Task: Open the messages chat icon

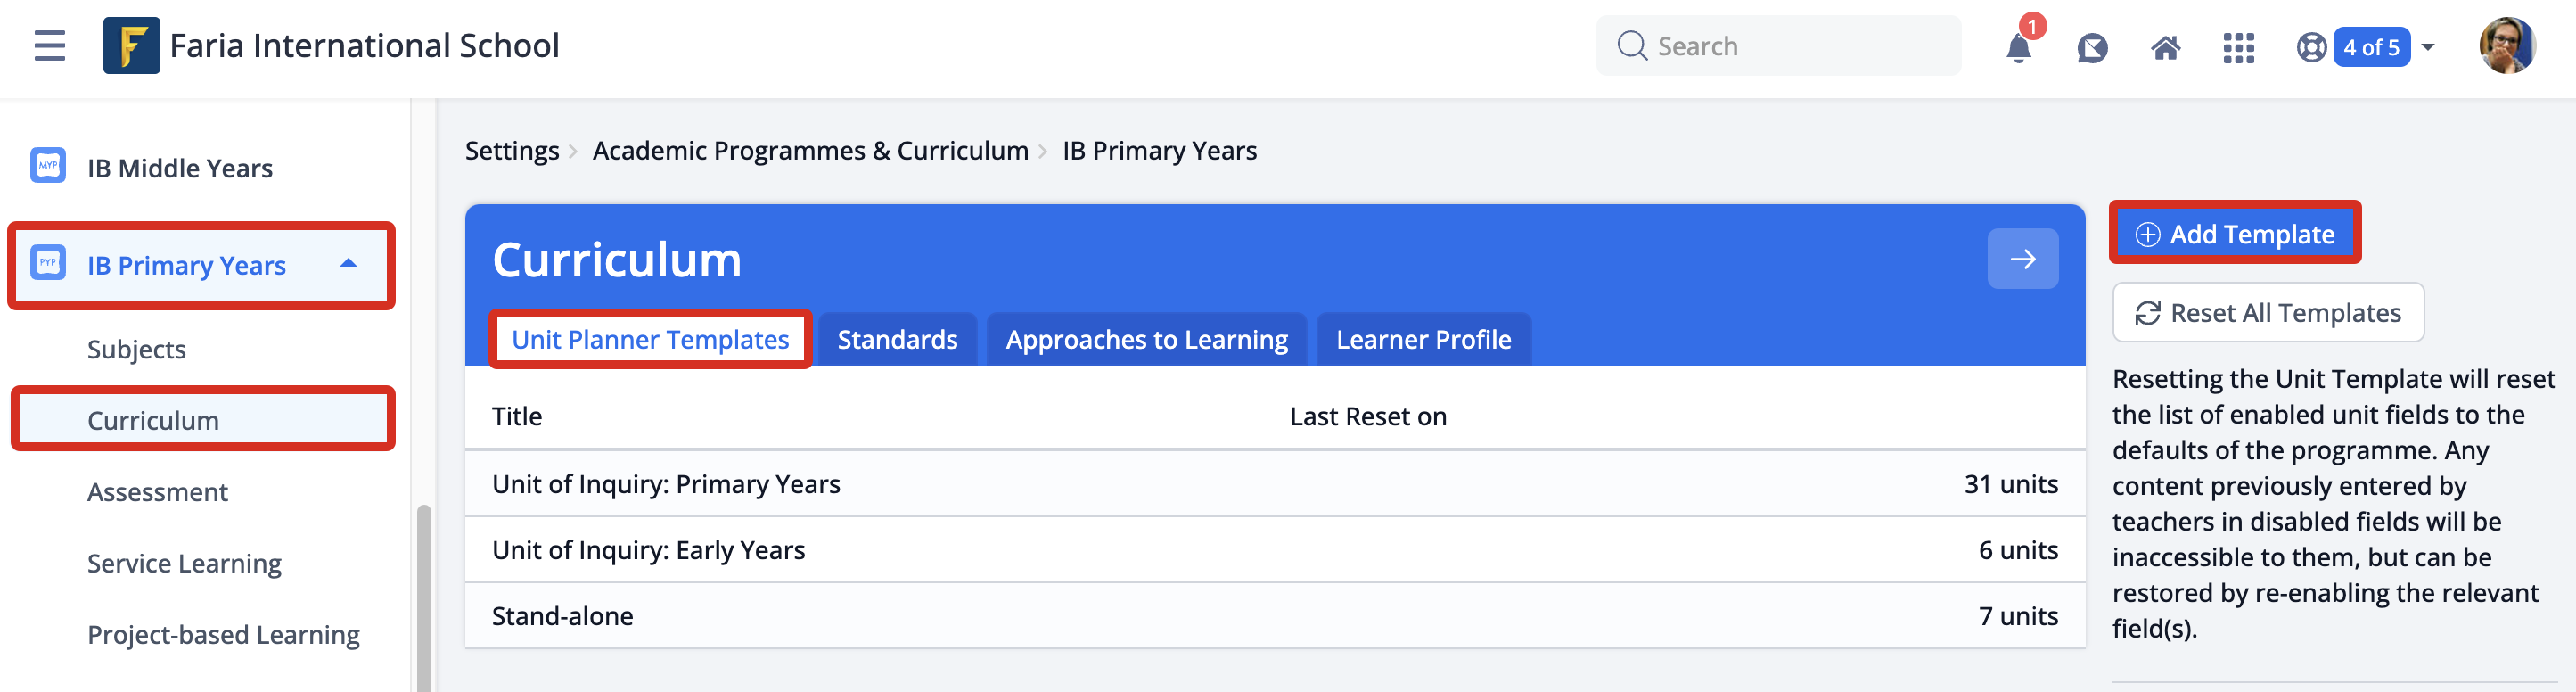Action: point(2092,47)
